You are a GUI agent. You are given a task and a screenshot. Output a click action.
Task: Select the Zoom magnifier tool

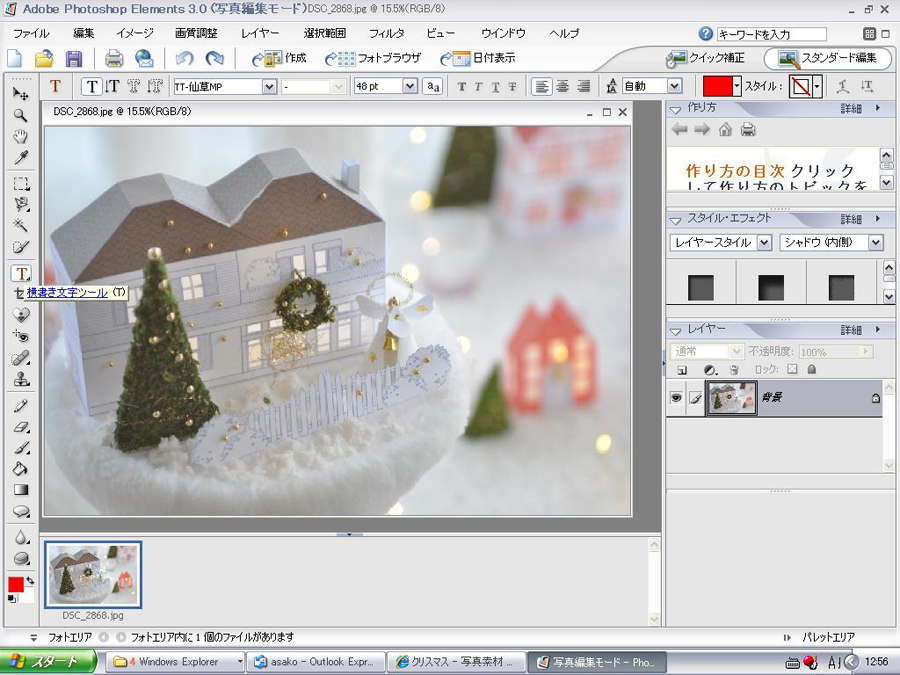coord(20,115)
